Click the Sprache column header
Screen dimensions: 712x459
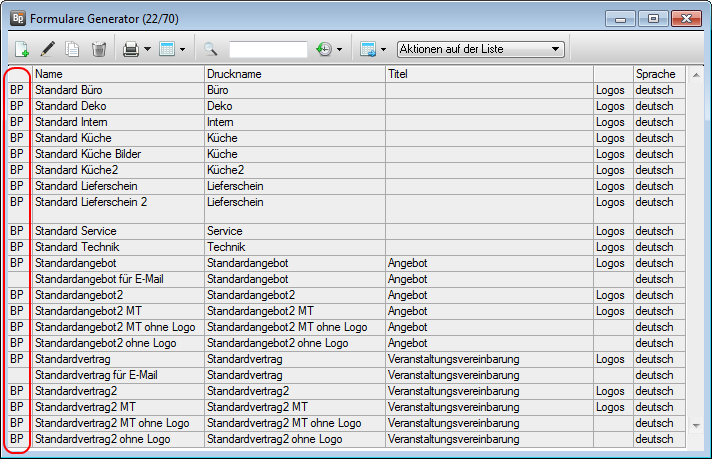pyautogui.click(x=657, y=74)
